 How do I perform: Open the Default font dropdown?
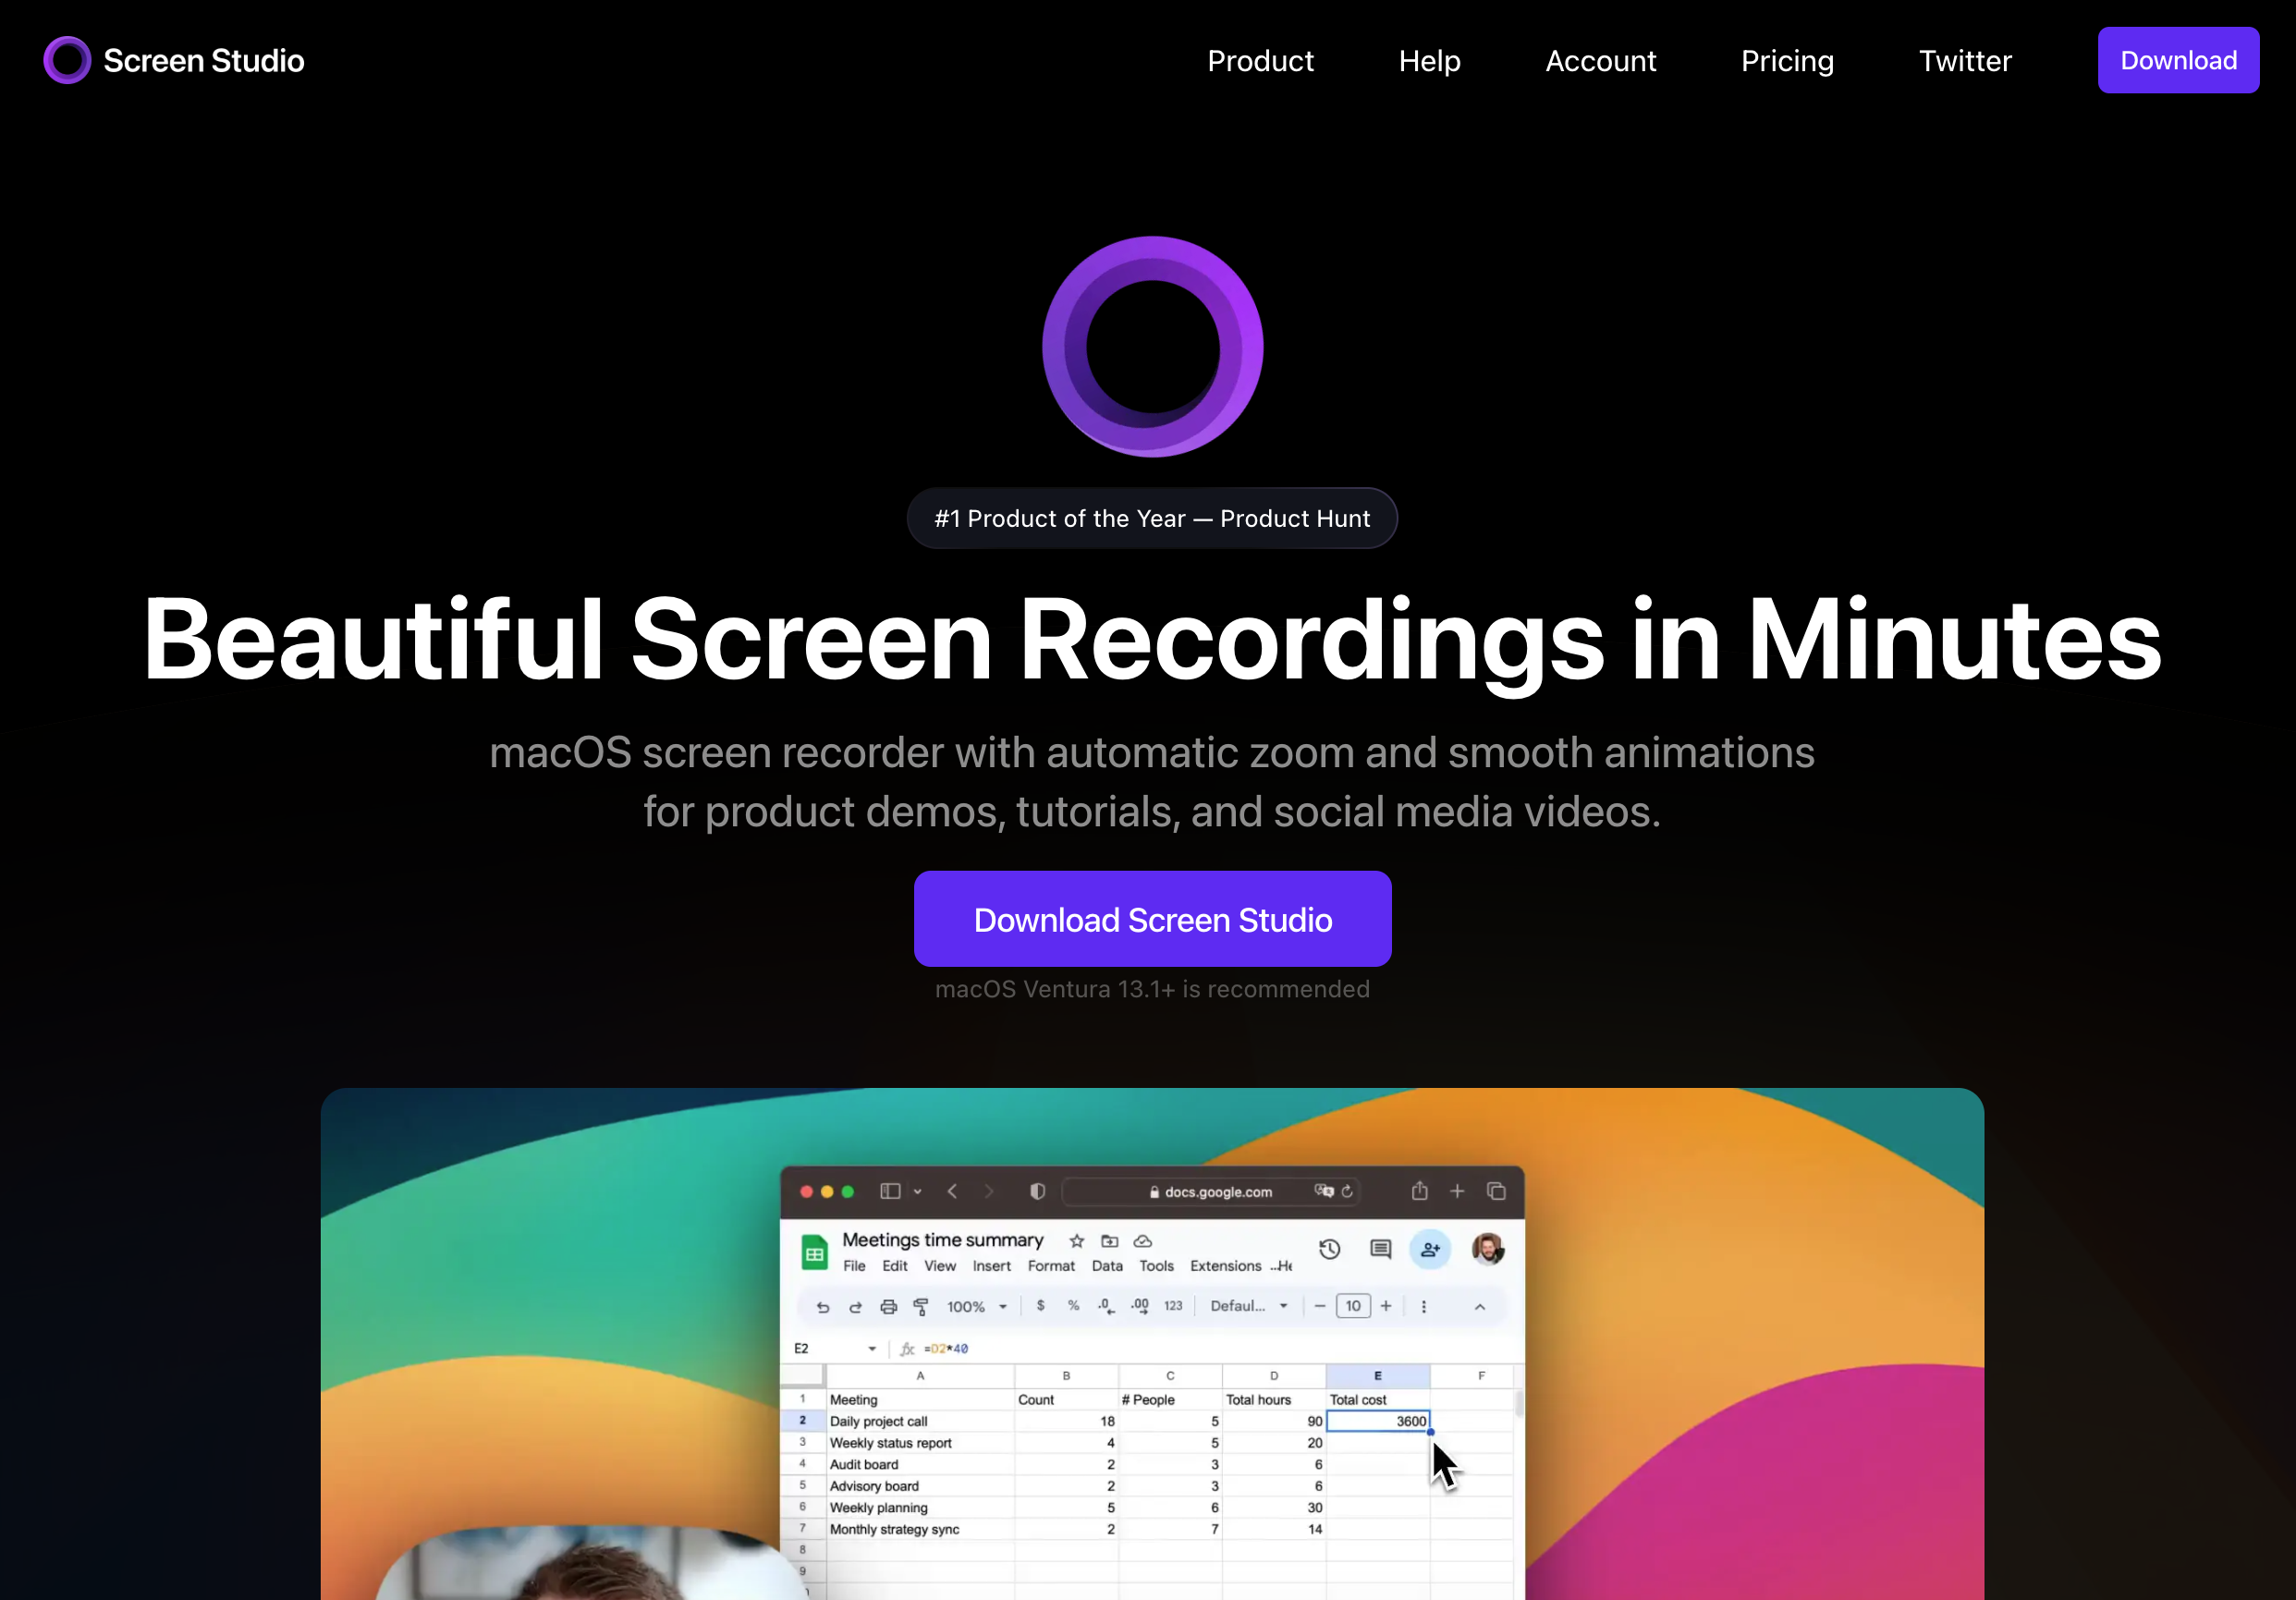1248,1306
